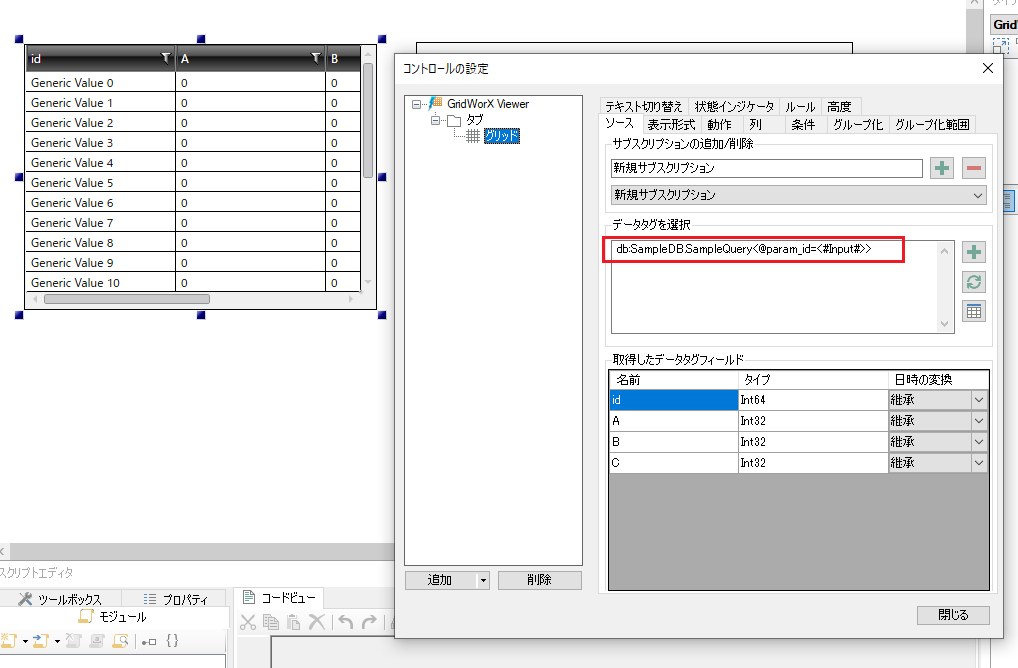Remove the subscription using the red minus icon
The width and height of the screenshot is (1018, 668).
pyautogui.click(x=972, y=168)
